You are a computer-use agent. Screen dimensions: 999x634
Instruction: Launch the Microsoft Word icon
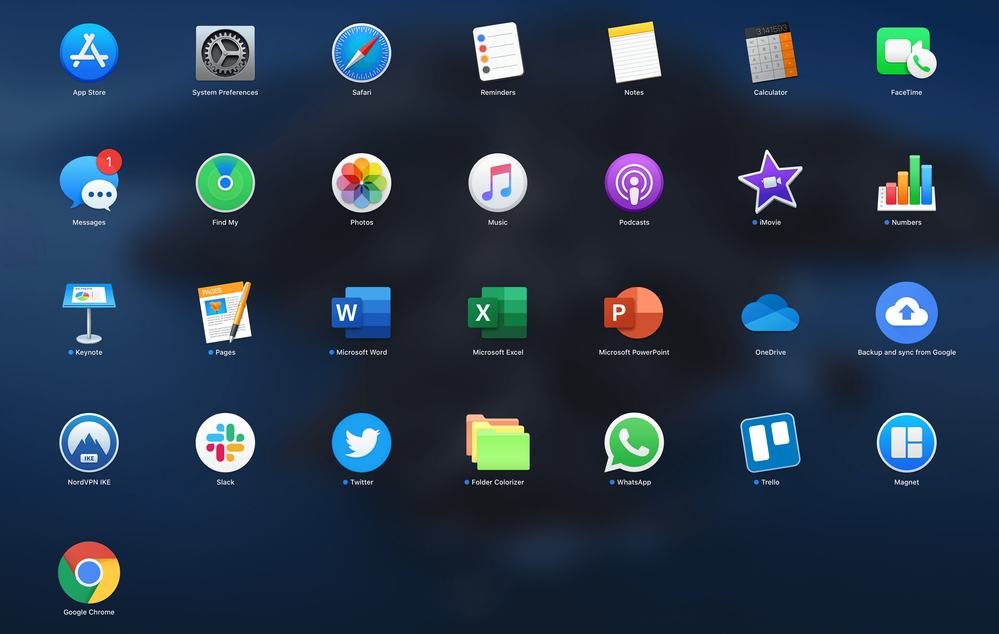pos(361,312)
